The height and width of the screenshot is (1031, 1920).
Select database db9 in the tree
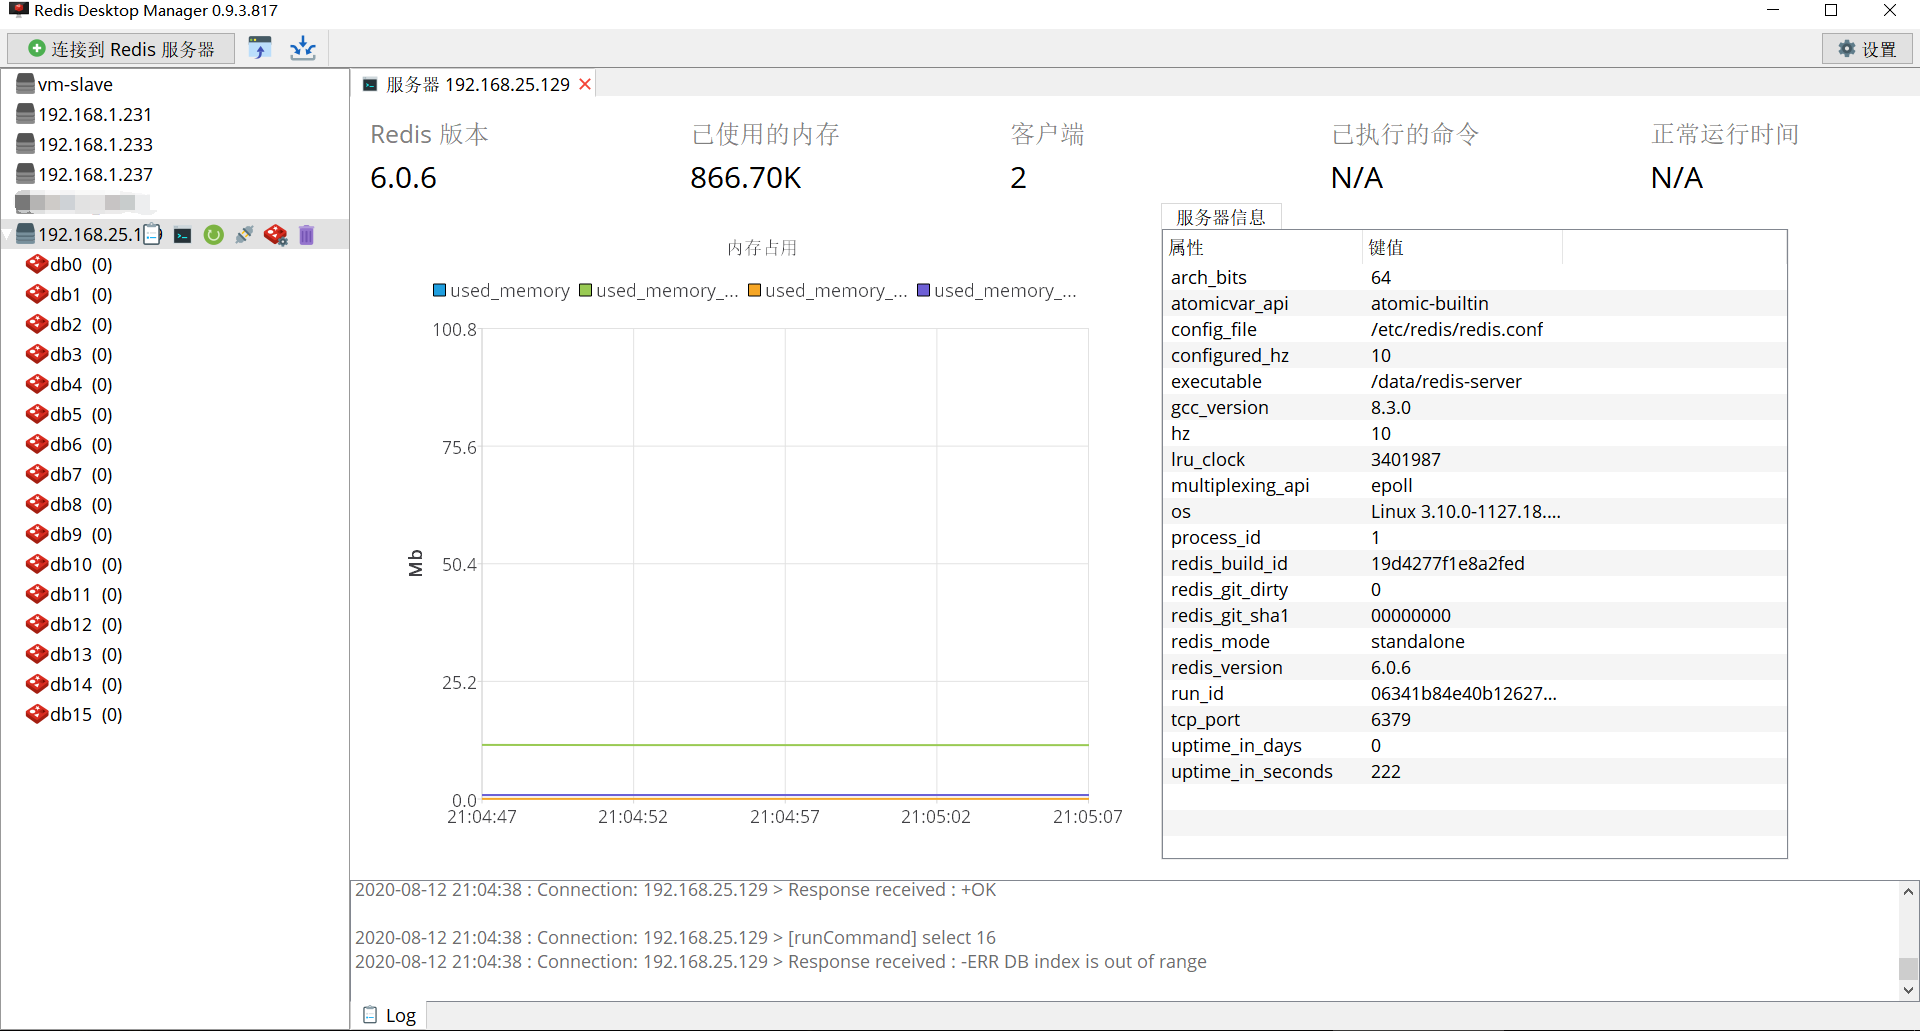(x=69, y=534)
